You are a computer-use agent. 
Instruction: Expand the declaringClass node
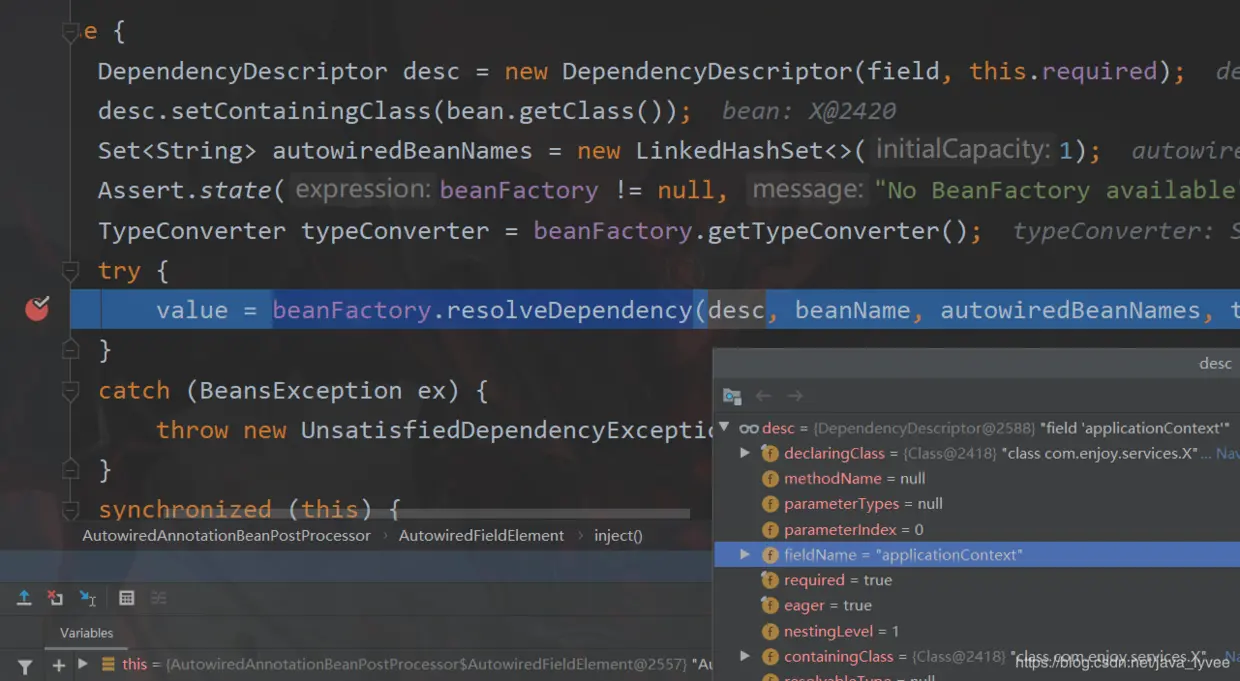pos(744,453)
